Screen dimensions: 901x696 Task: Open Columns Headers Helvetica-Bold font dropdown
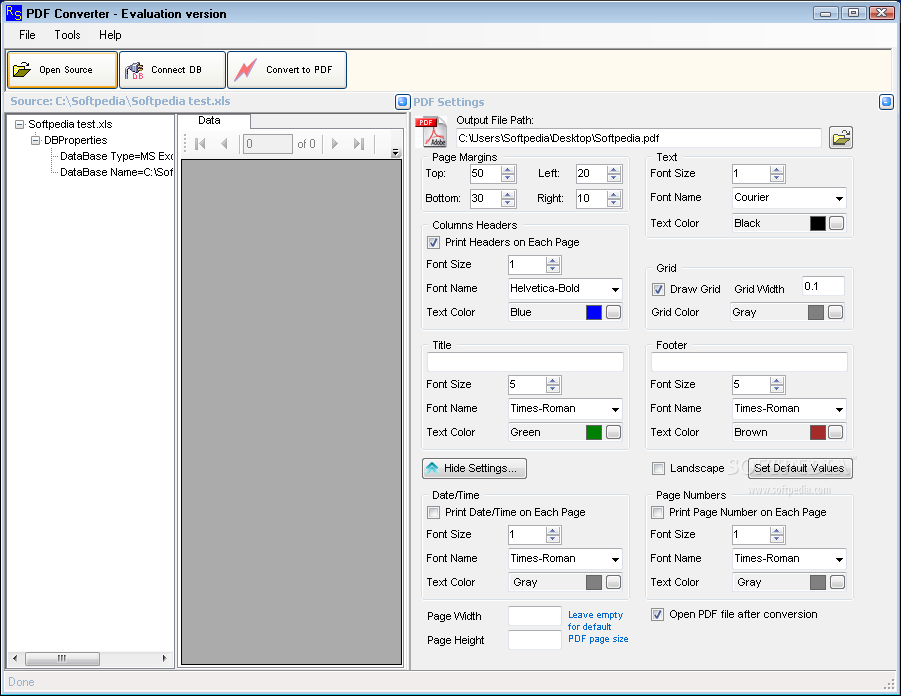point(615,289)
